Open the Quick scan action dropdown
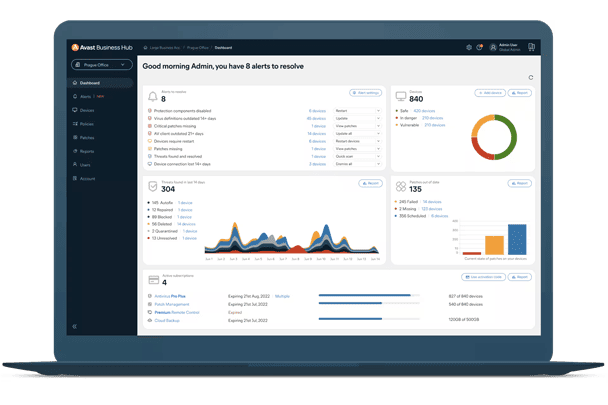 point(357,156)
